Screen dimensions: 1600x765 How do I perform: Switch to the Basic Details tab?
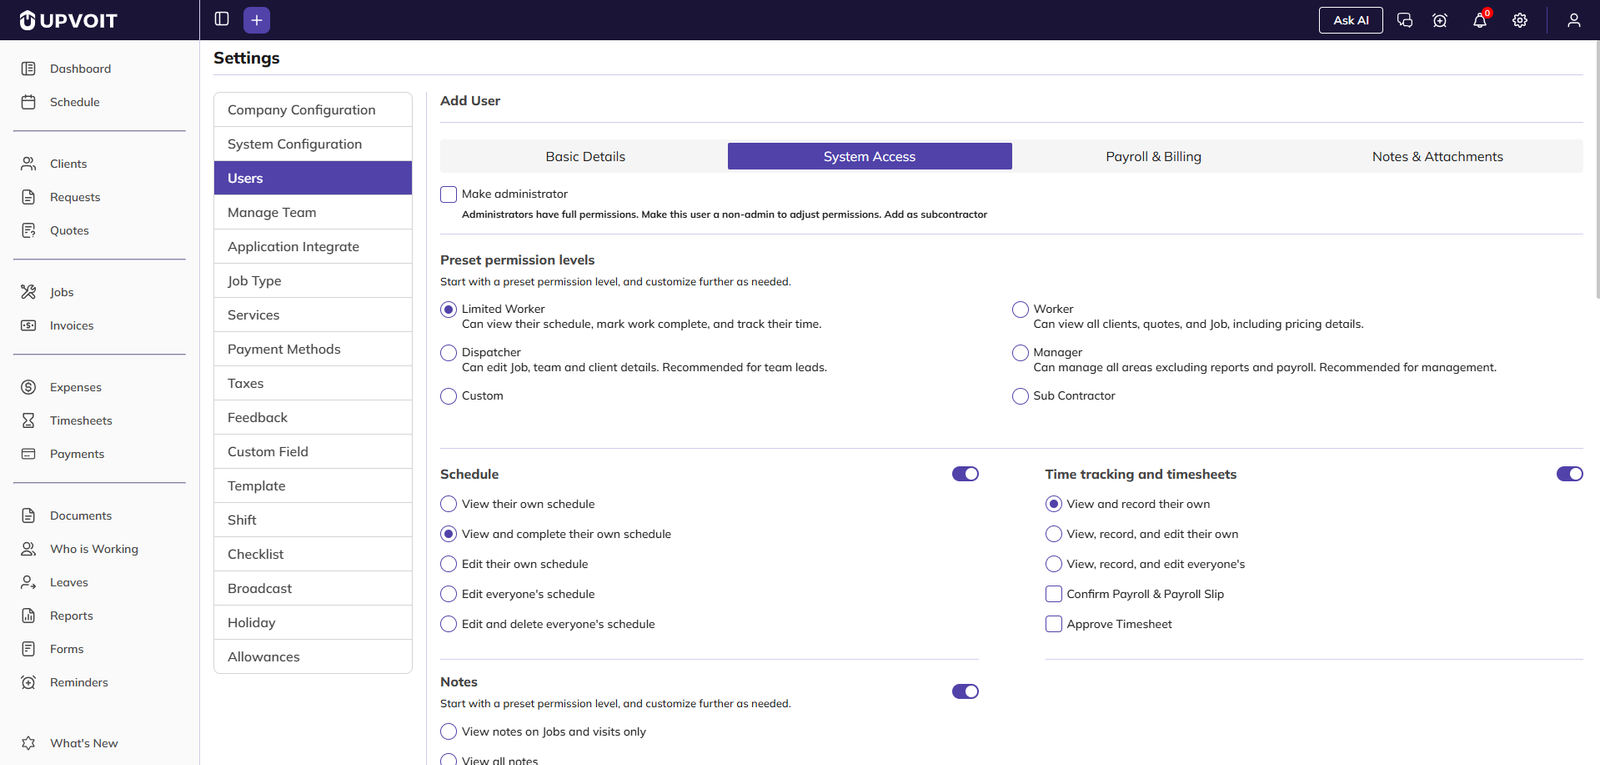[x=585, y=156]
